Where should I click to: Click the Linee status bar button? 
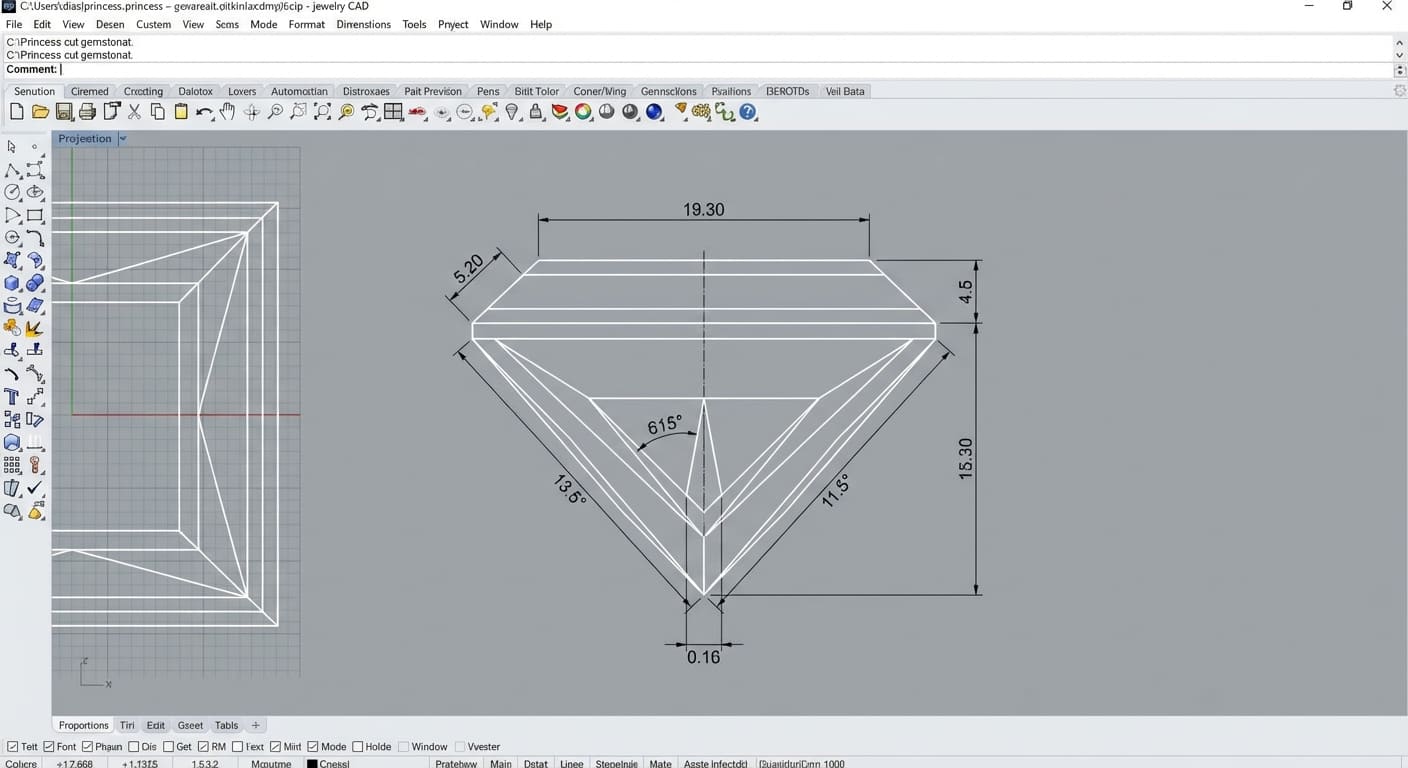572,764
